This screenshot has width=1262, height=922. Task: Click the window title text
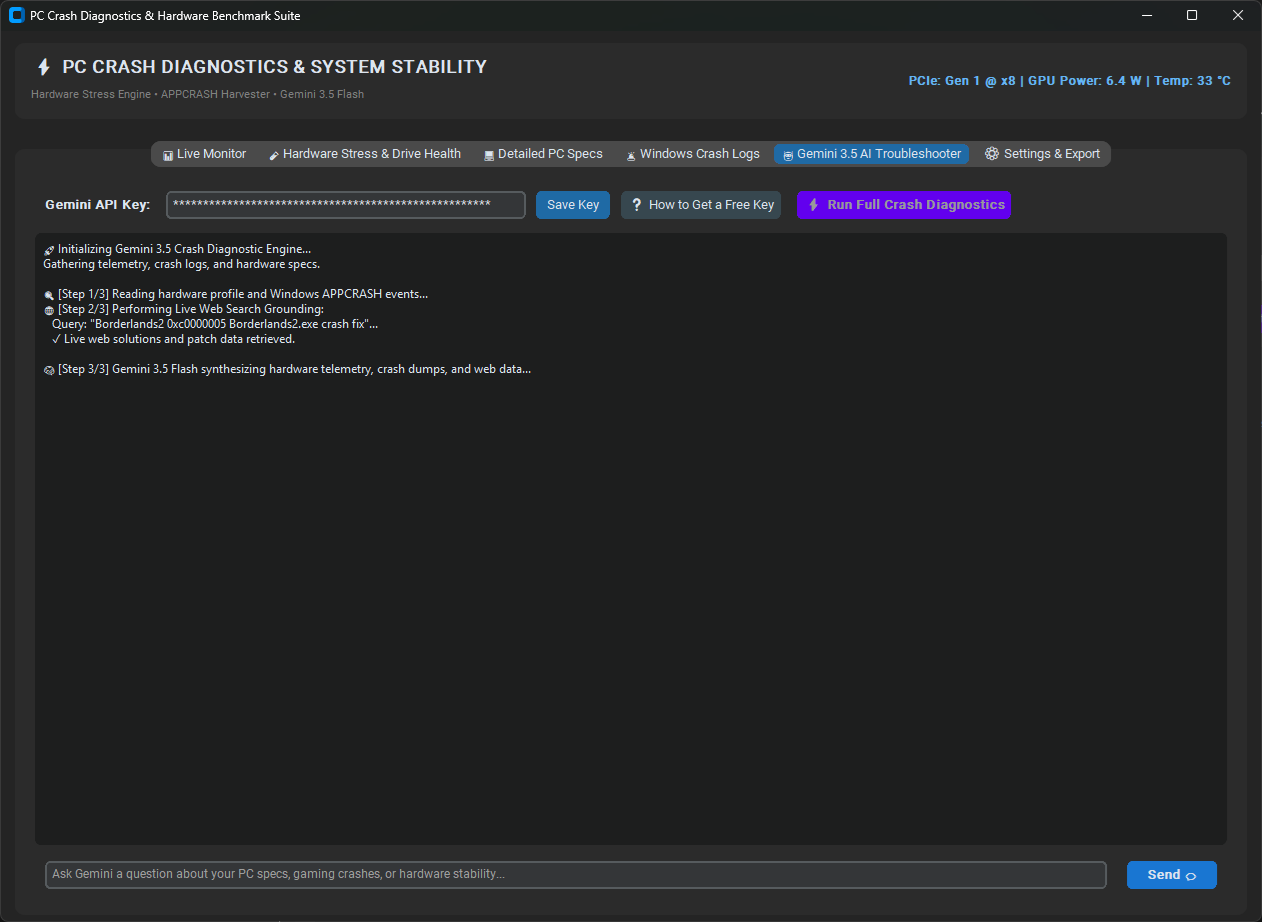[165, 16]
